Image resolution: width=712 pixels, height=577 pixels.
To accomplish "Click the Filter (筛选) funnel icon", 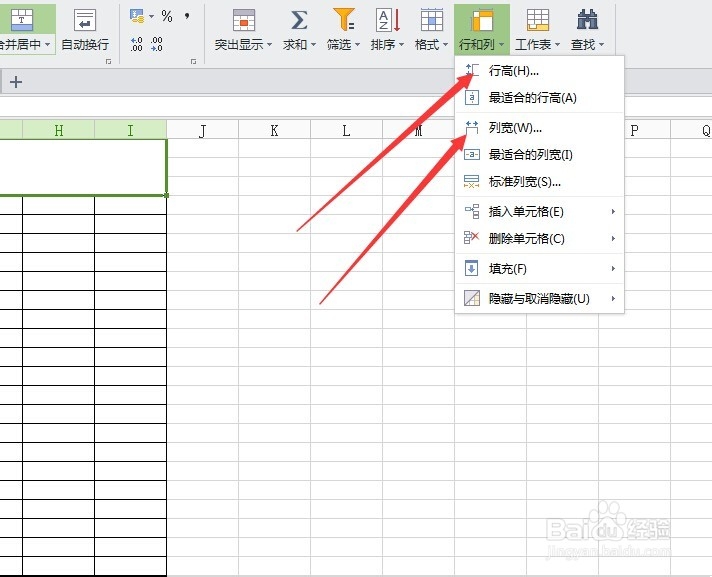I will point(344,19).
